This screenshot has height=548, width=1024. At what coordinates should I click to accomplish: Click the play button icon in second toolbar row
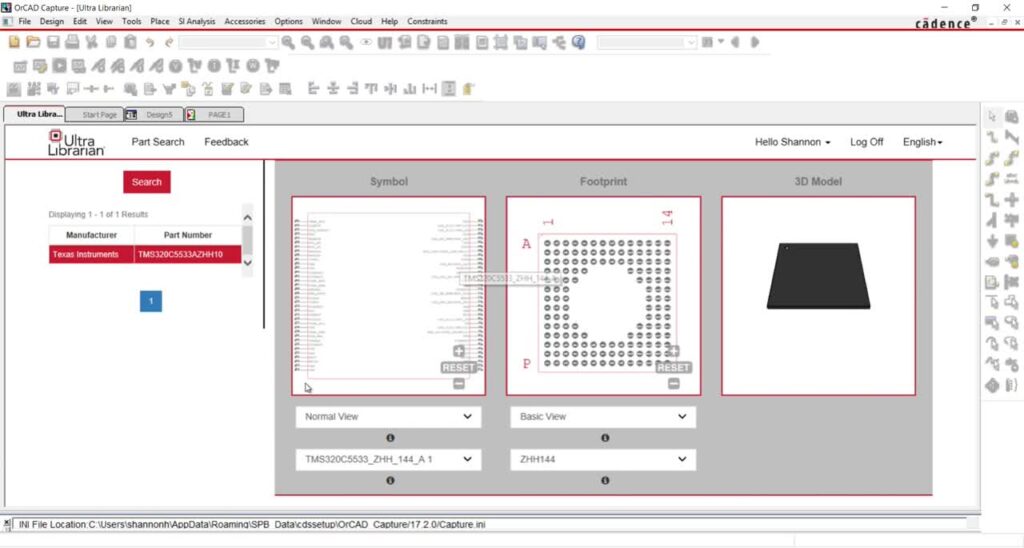pos(59,66)
